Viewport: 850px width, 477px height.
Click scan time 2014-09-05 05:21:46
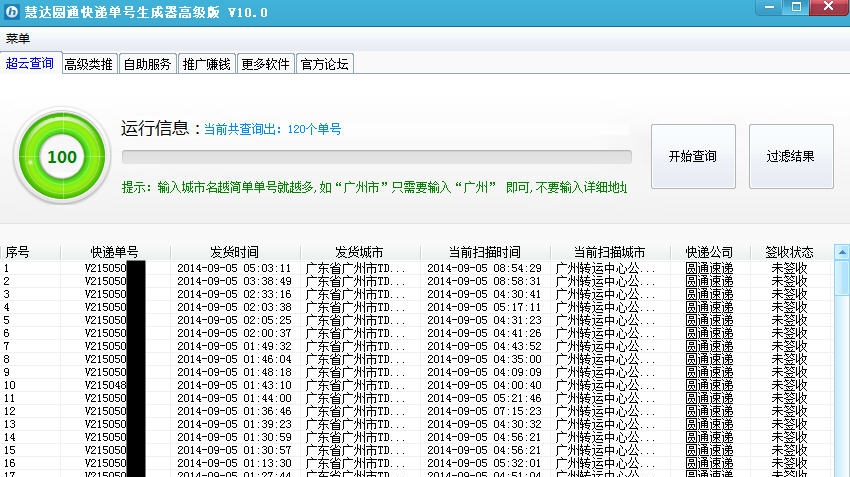[x=484, y=398]
